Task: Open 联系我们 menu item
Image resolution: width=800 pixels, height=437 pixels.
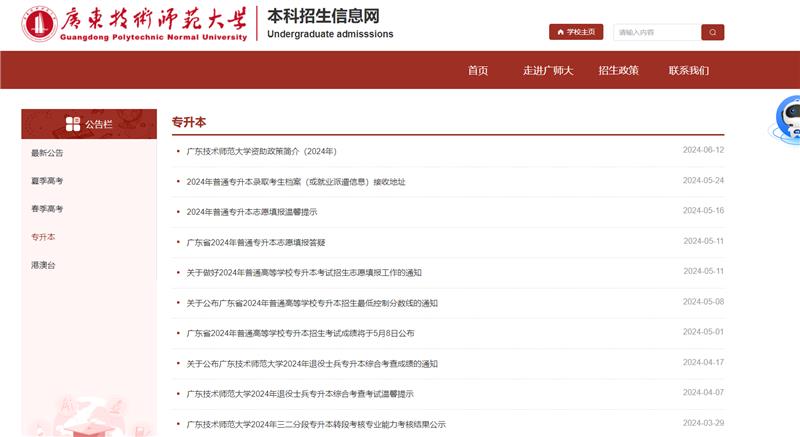Action: point(689,70)
